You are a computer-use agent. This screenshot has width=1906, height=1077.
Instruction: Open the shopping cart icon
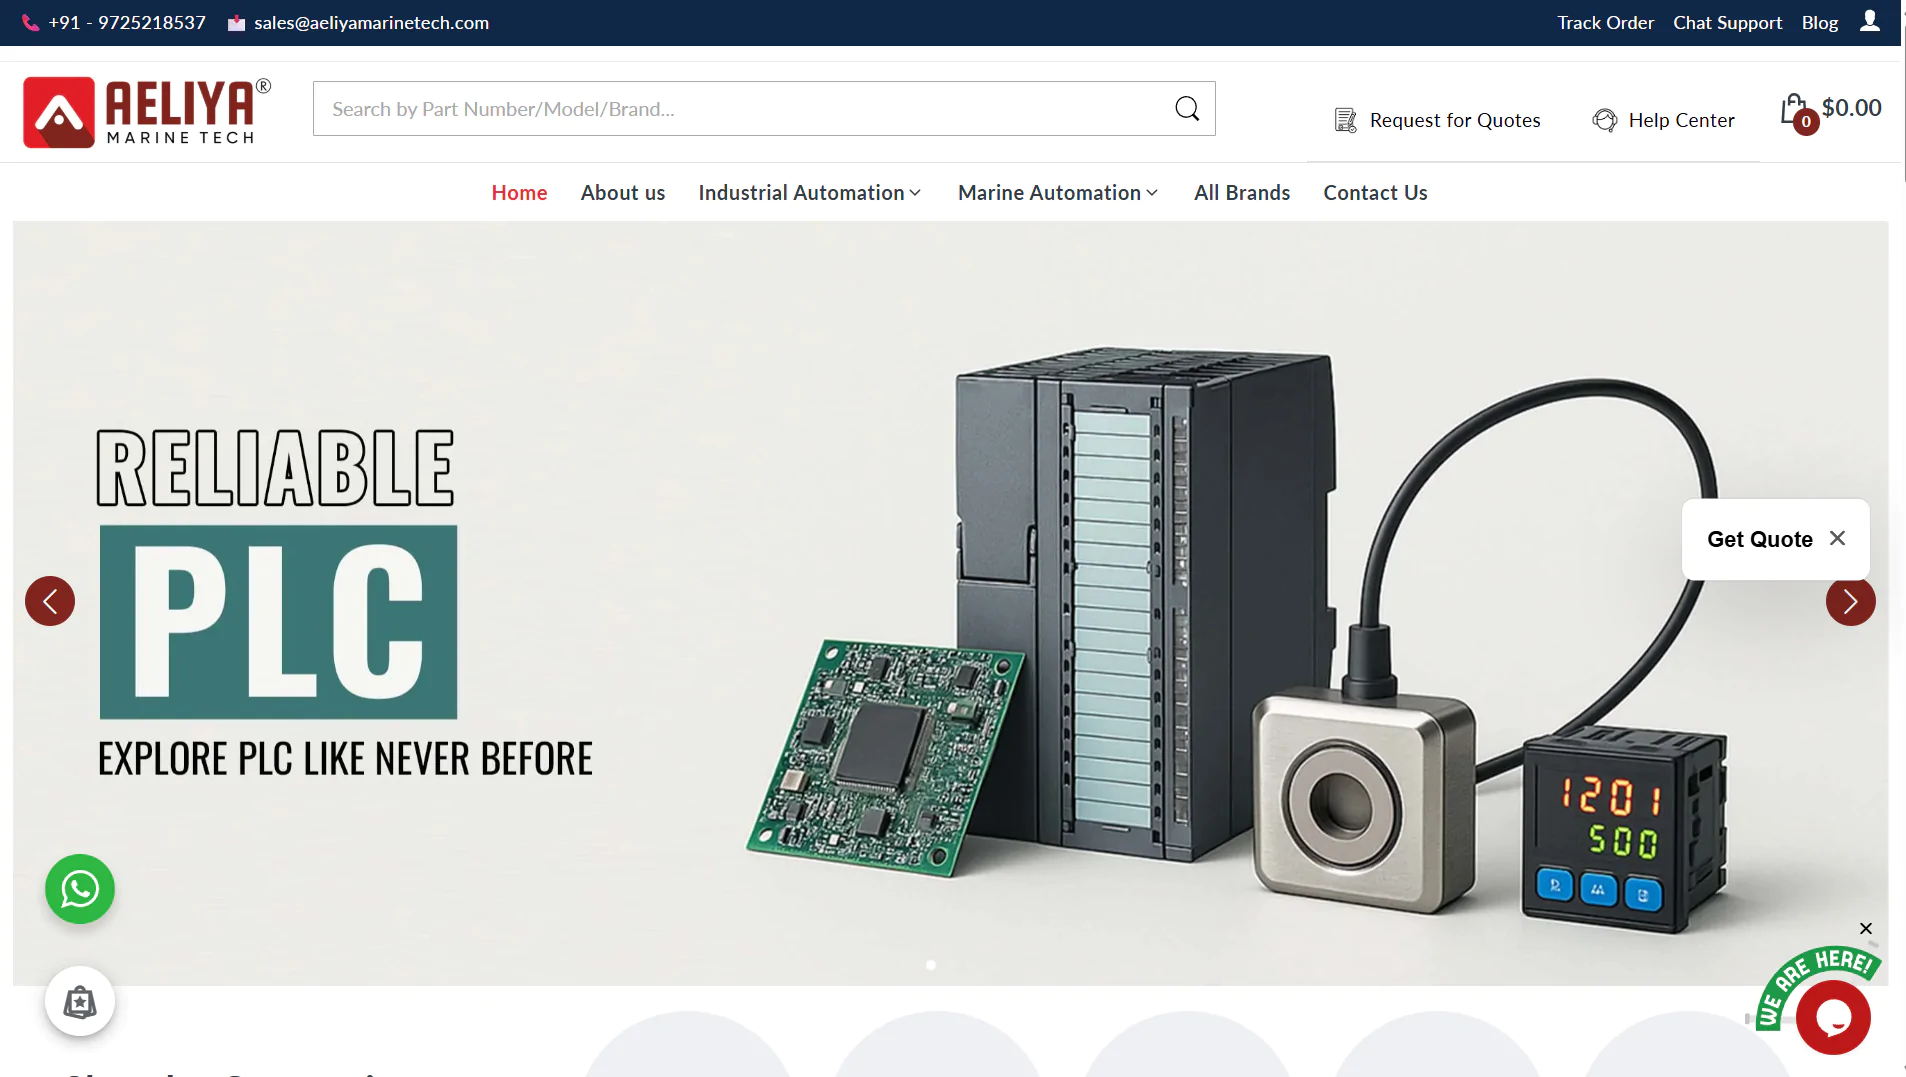(x=1793, y=108)
